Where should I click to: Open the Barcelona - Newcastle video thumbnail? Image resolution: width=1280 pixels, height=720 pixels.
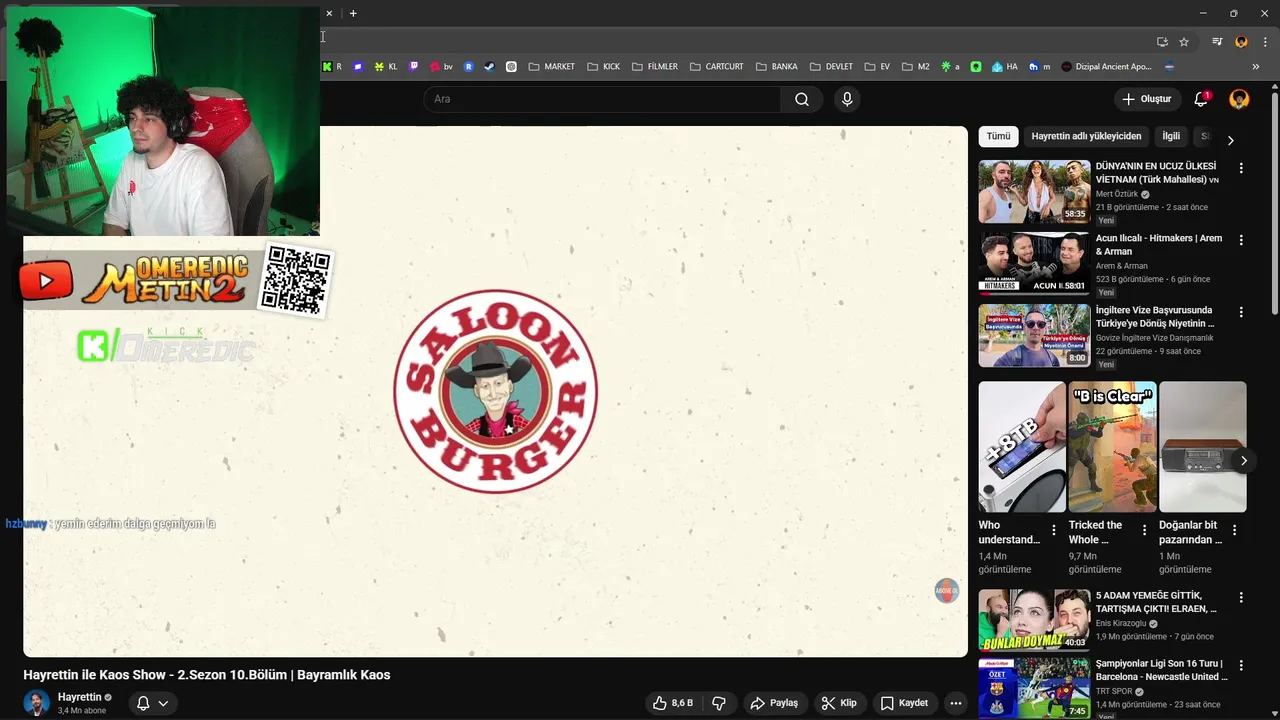tap(1034, 688)
